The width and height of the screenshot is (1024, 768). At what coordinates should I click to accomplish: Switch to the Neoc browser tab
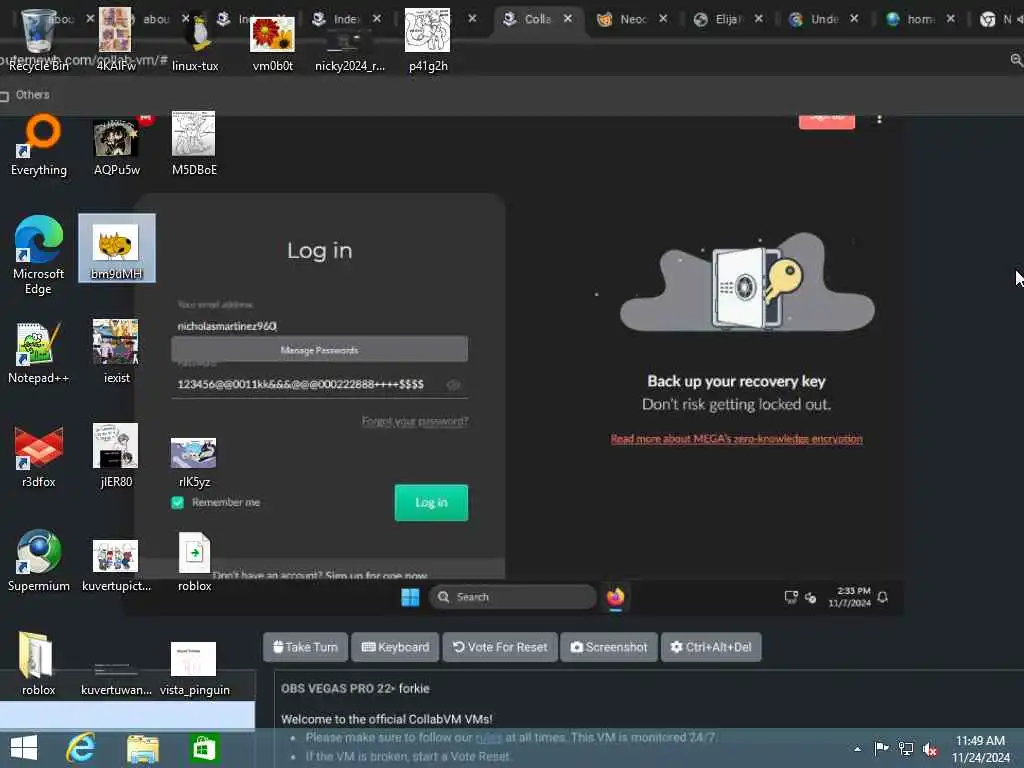pos(631,19)
